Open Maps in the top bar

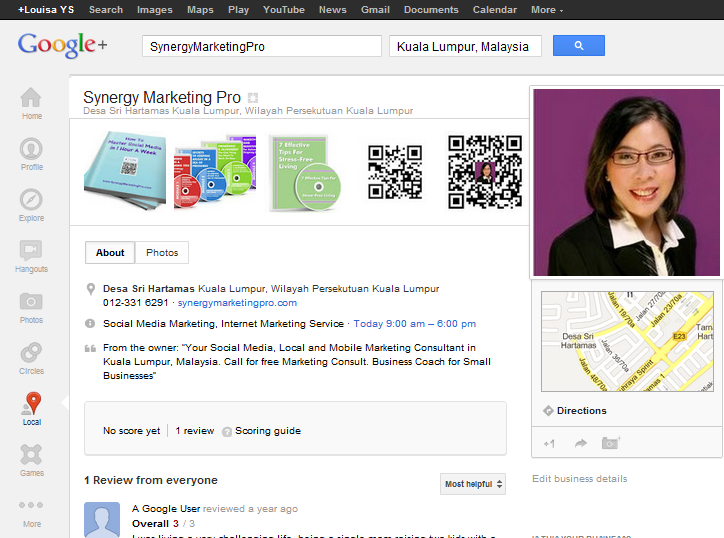[200, 10]
